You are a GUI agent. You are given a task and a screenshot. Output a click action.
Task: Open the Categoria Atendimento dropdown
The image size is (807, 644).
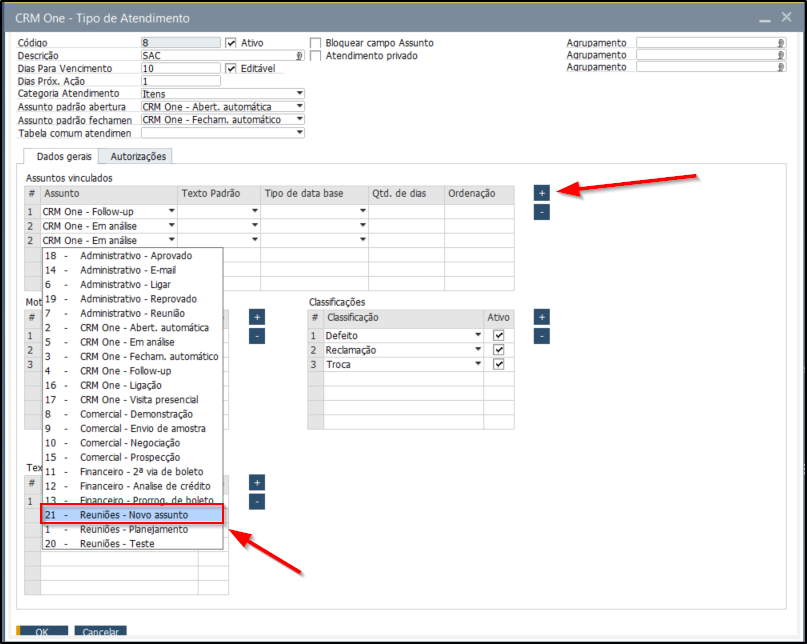(x=299, y=94)
